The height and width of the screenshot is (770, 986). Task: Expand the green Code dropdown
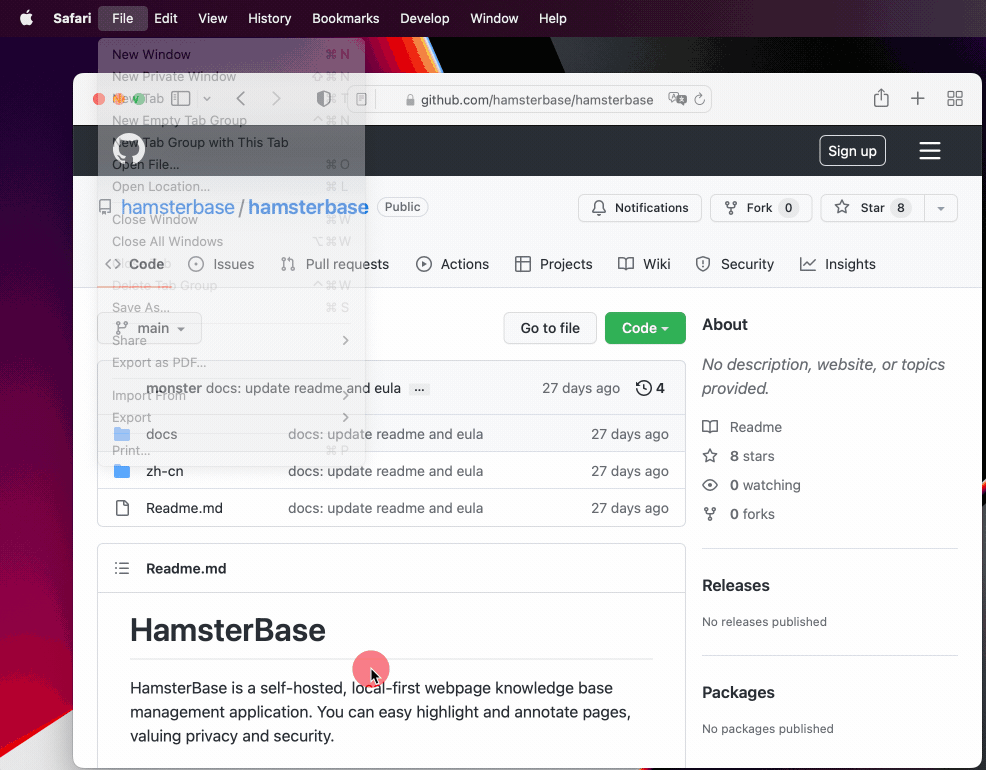(645, 328)
